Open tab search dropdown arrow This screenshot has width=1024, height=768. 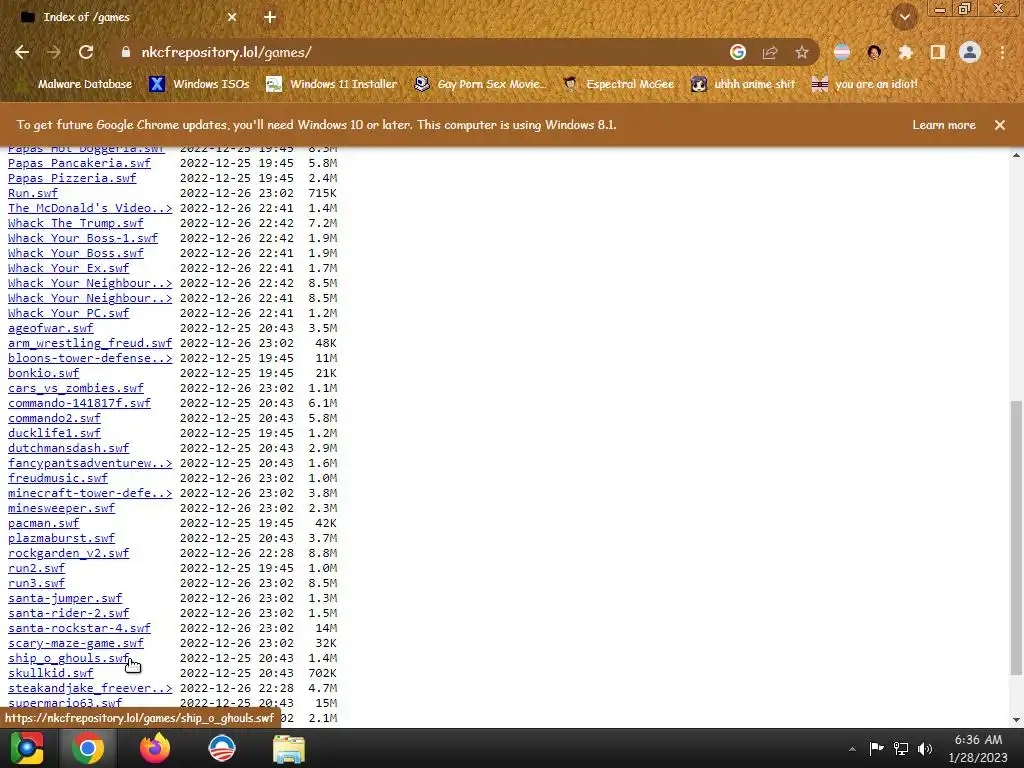(905, 18)
